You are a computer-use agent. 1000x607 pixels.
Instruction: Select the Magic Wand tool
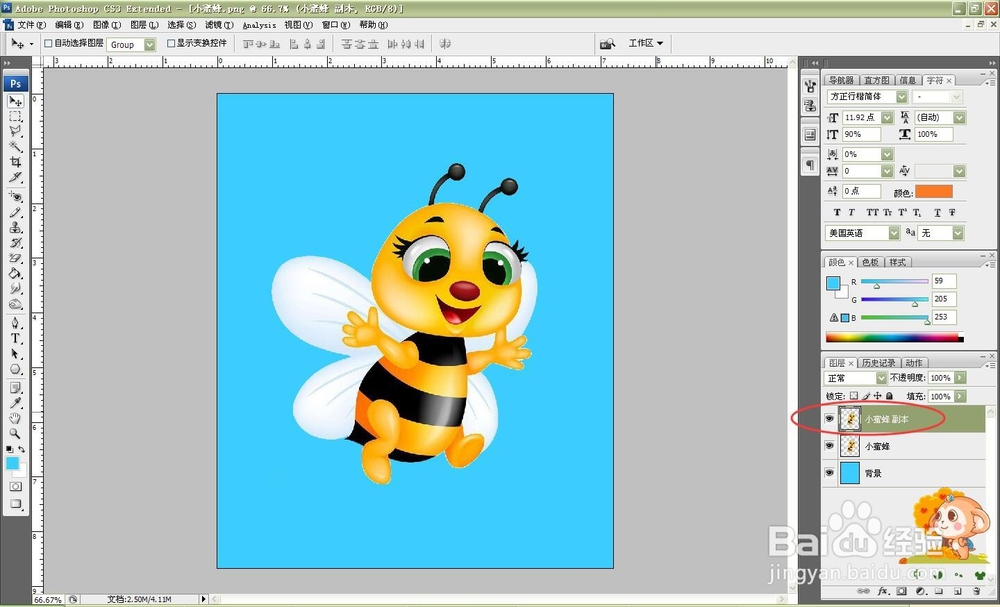16,146
